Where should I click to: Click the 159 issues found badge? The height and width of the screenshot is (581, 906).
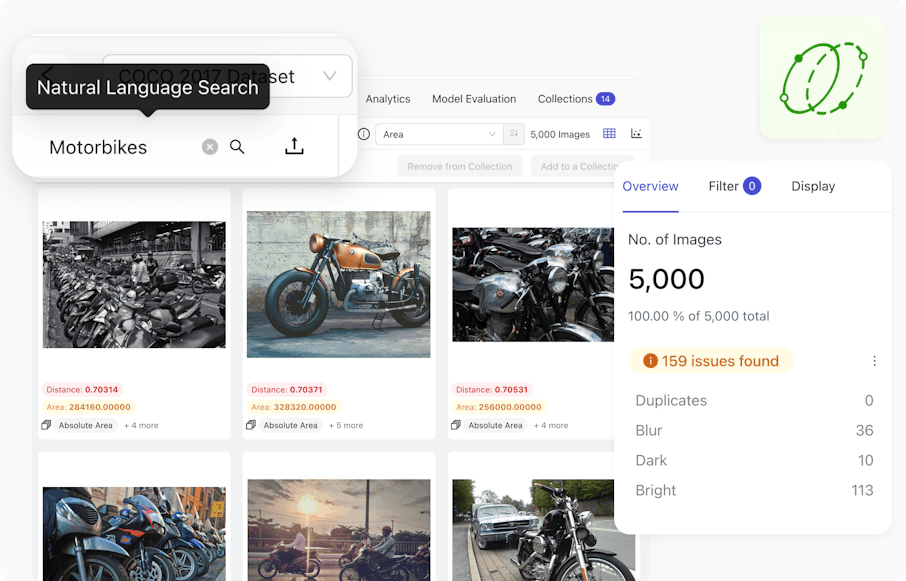pos(711,361)
